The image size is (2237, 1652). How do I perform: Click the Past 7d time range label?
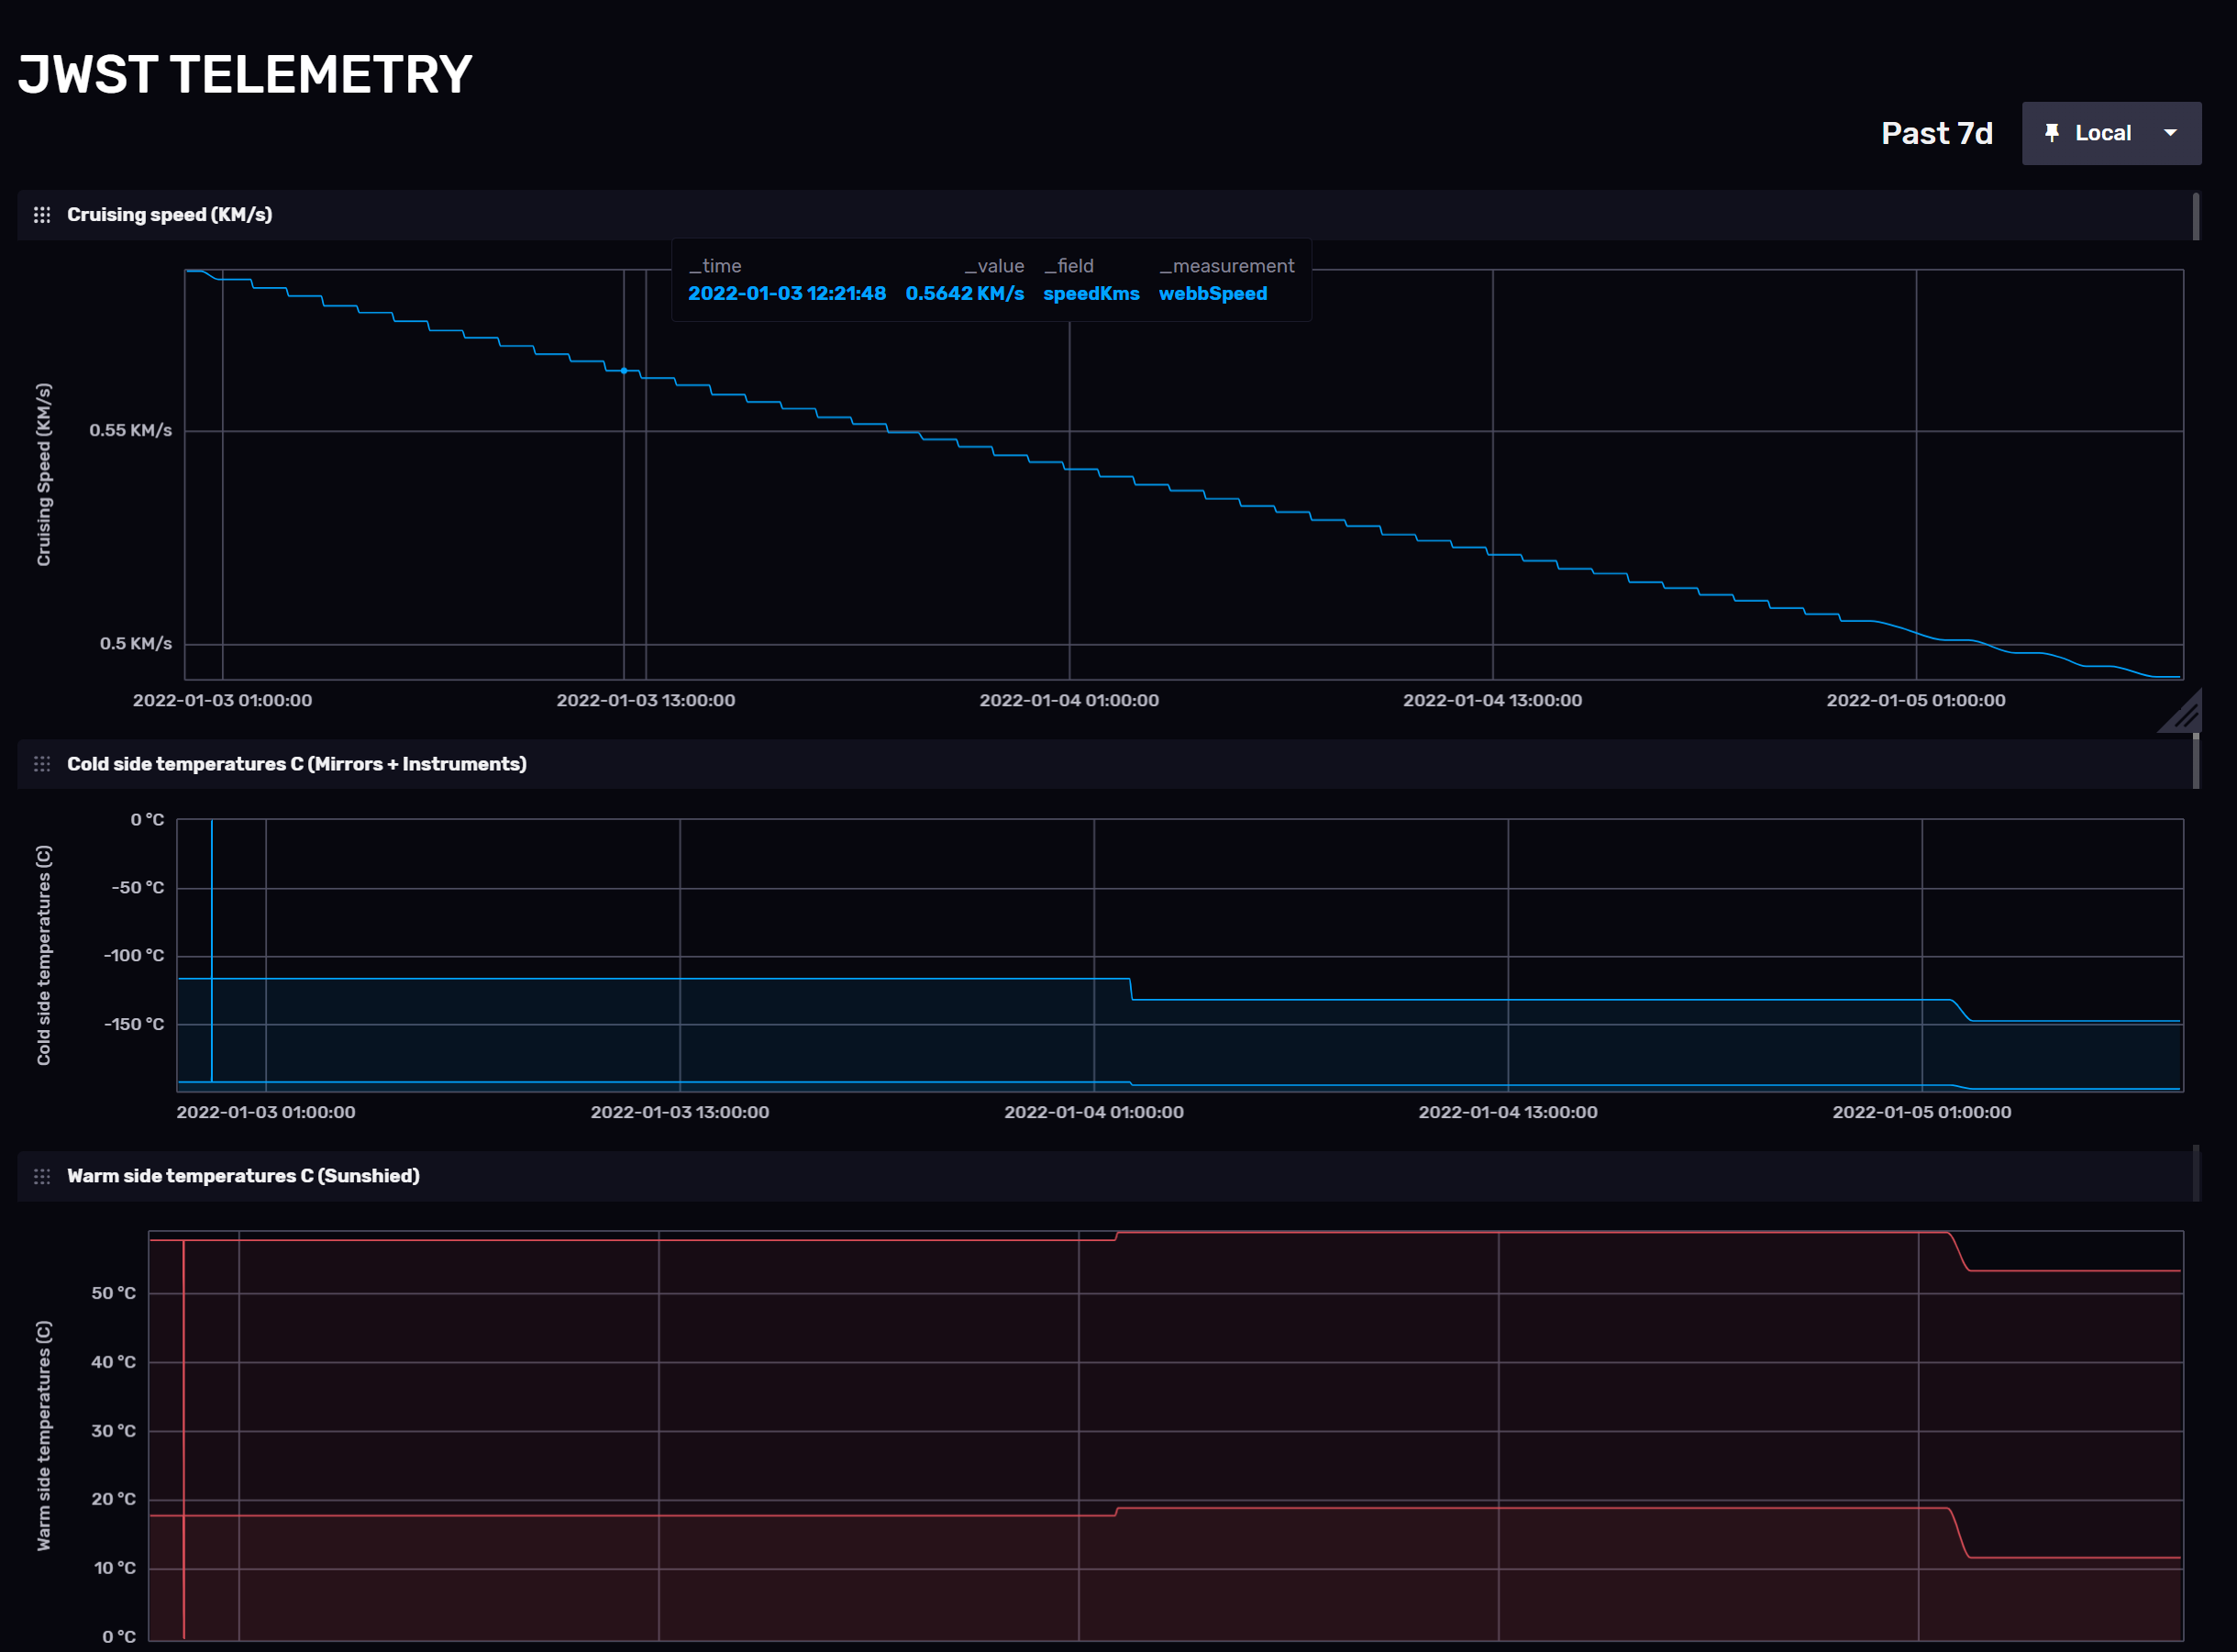tap(1936, 133)
